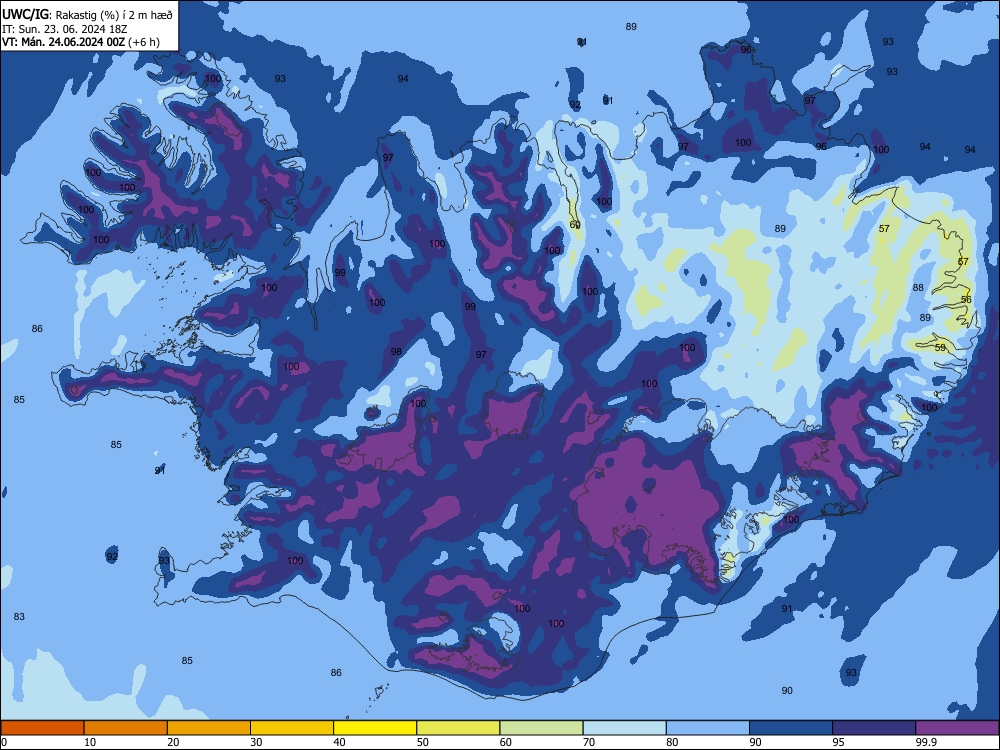Click the '99.9' legend tick label
This screenshot has height=750, width=1000.
point(926,742)
